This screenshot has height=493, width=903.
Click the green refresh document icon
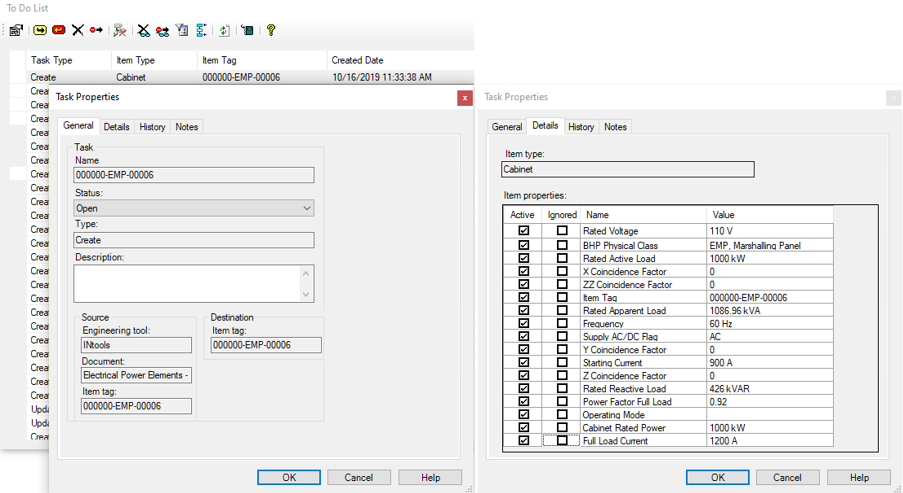(x=224, y=30)
